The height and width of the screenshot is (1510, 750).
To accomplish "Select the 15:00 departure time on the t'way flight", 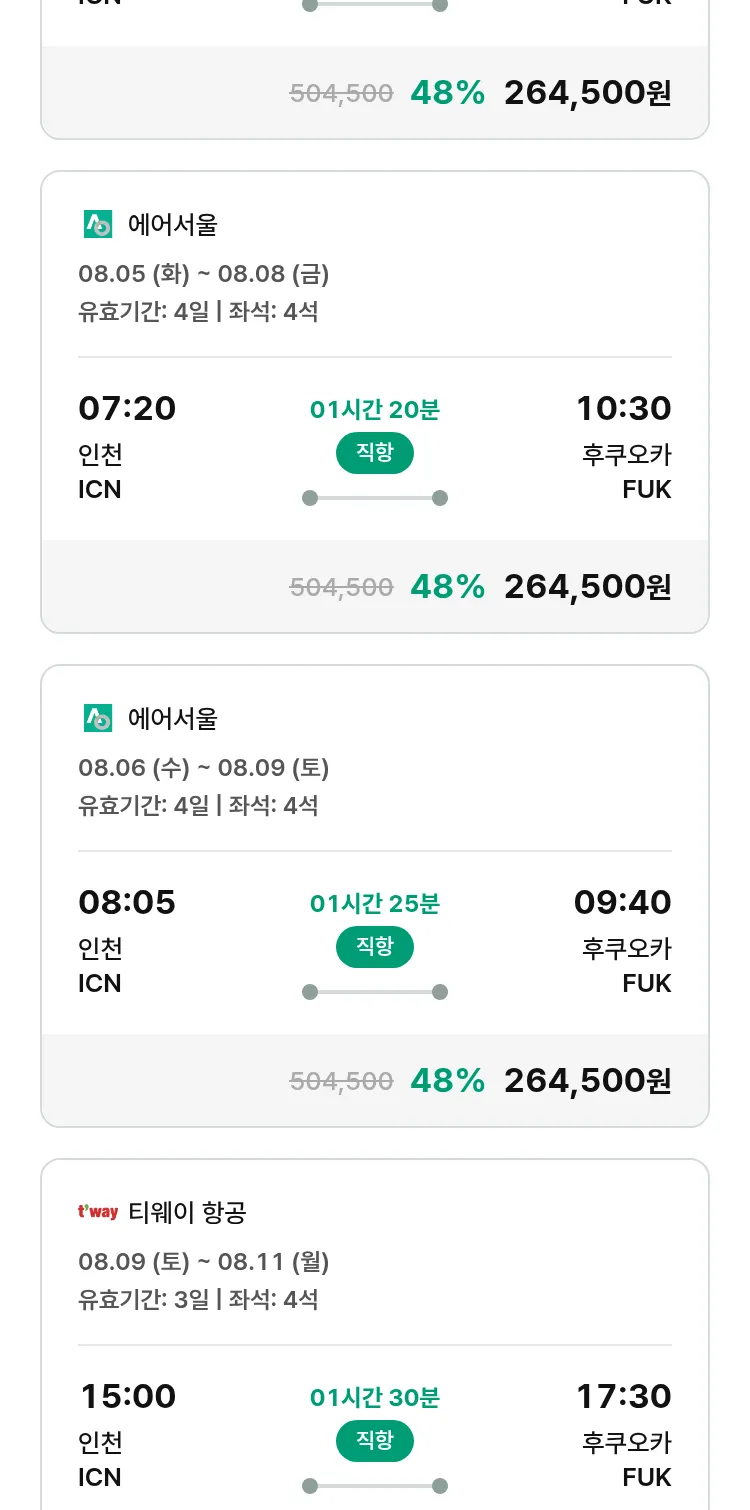I will tap(127, 1397).
